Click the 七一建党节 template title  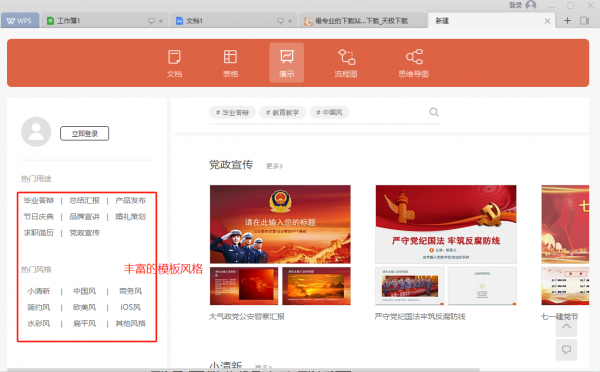(x=559, y=317)
